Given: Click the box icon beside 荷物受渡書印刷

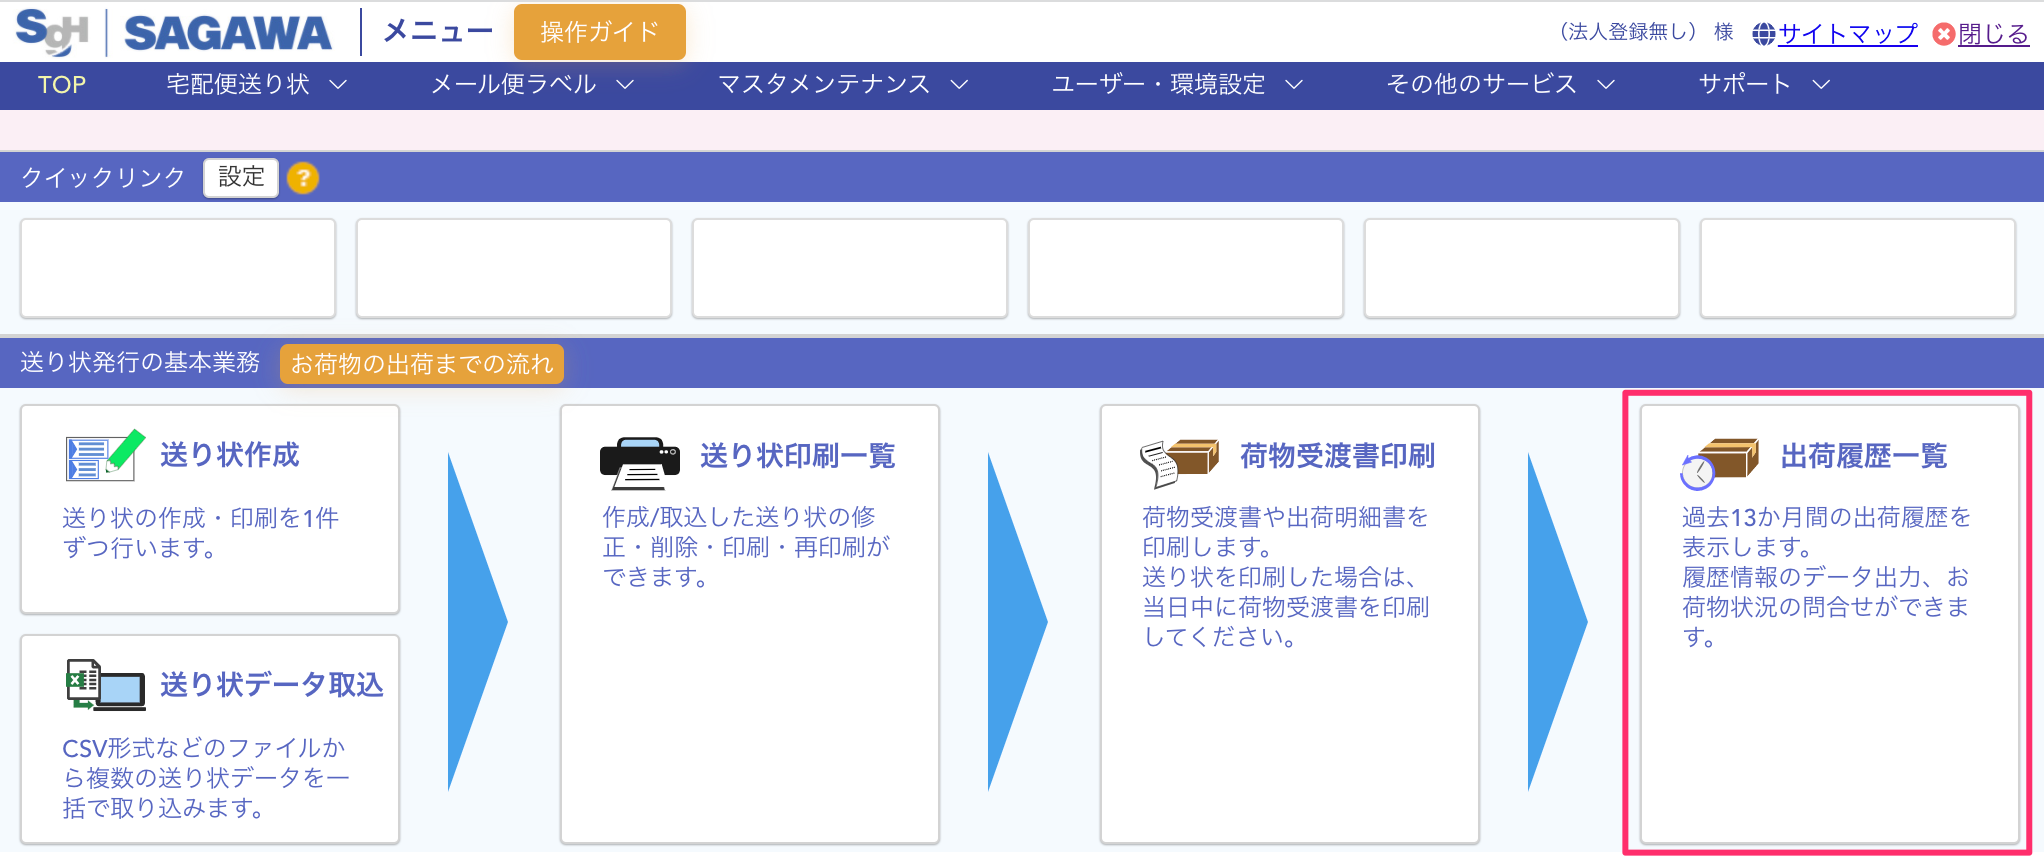Looking at the screenshot, I should point(1180,462).
